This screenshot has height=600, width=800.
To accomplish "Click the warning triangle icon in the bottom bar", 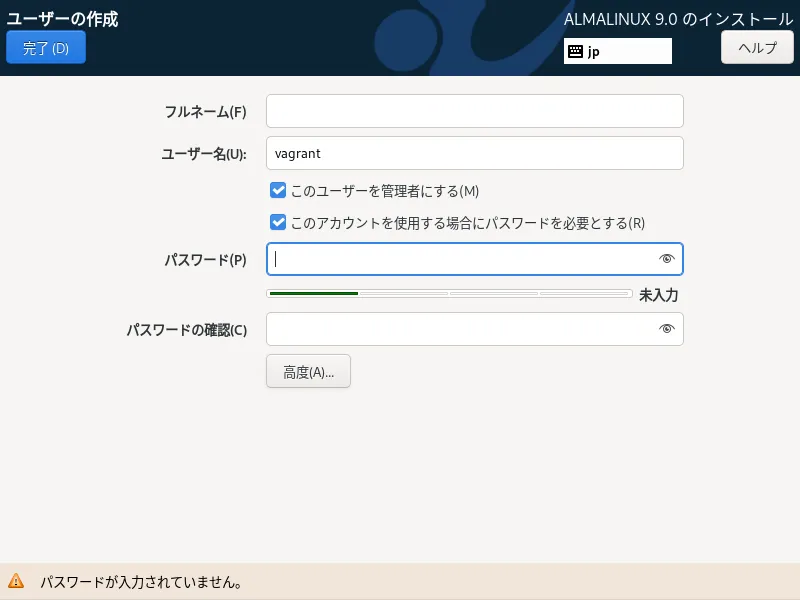I will click(16, 581).
